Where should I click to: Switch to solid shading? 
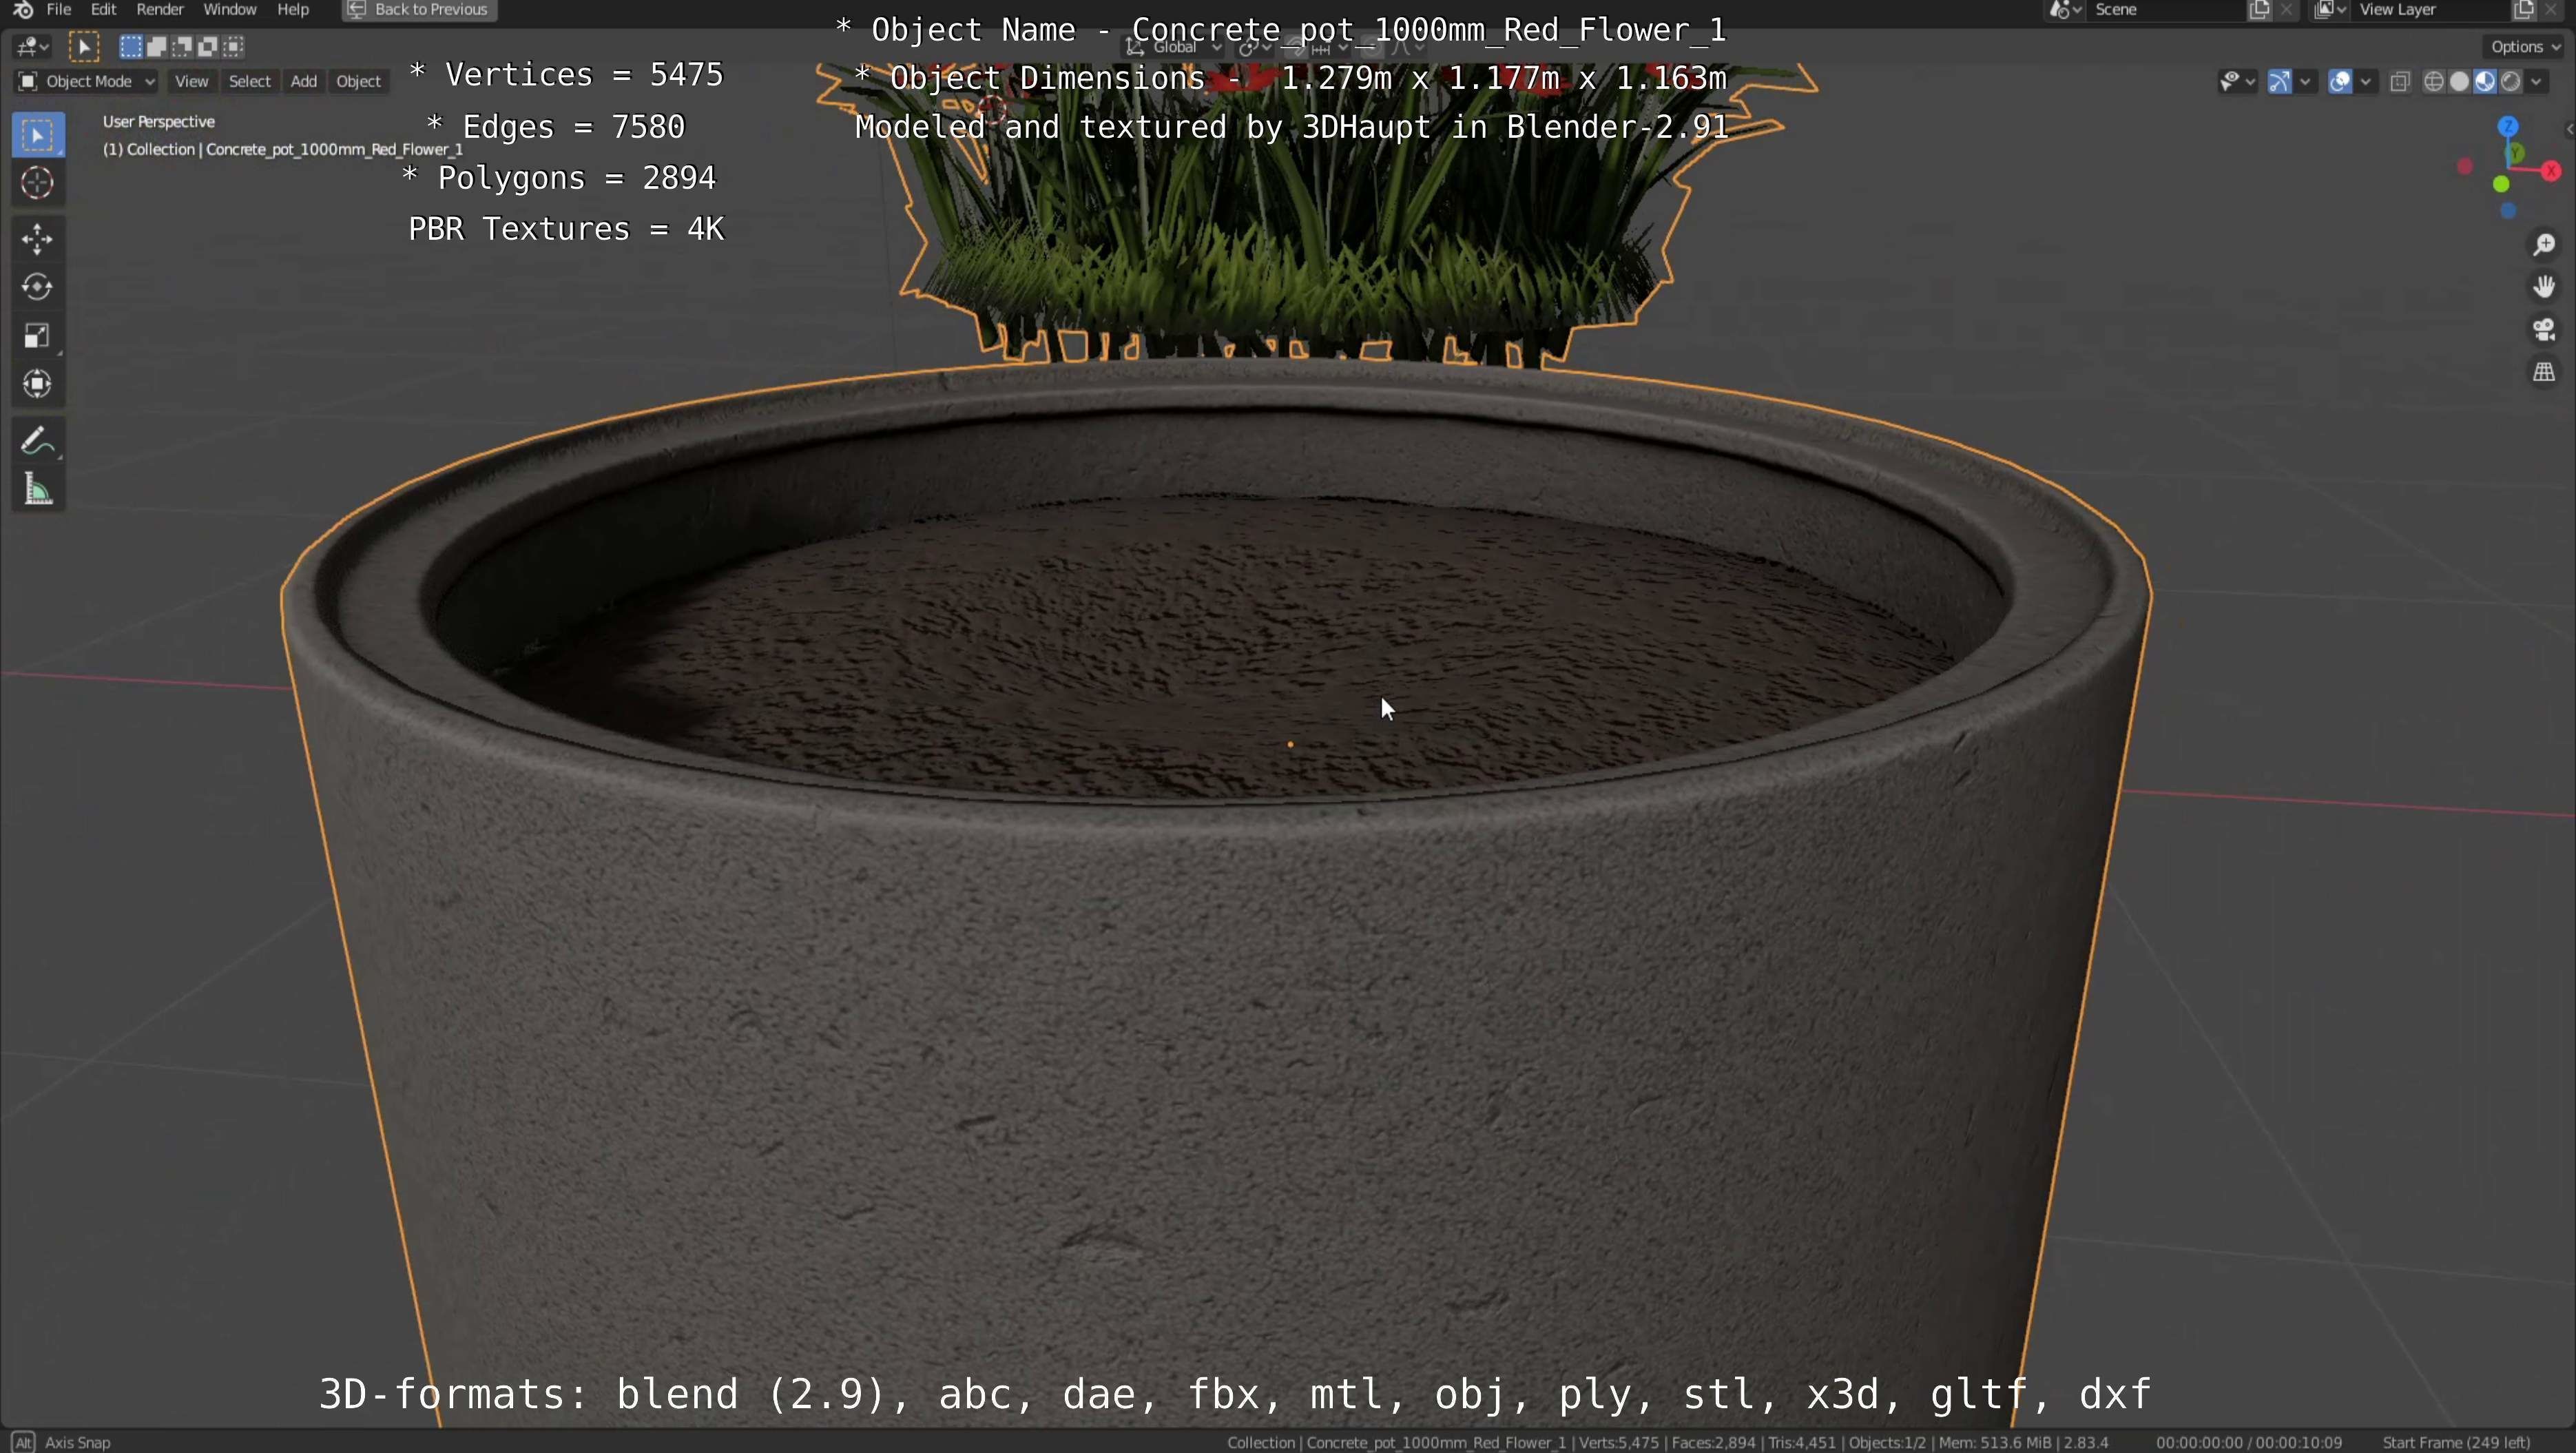click(2460, 82)
